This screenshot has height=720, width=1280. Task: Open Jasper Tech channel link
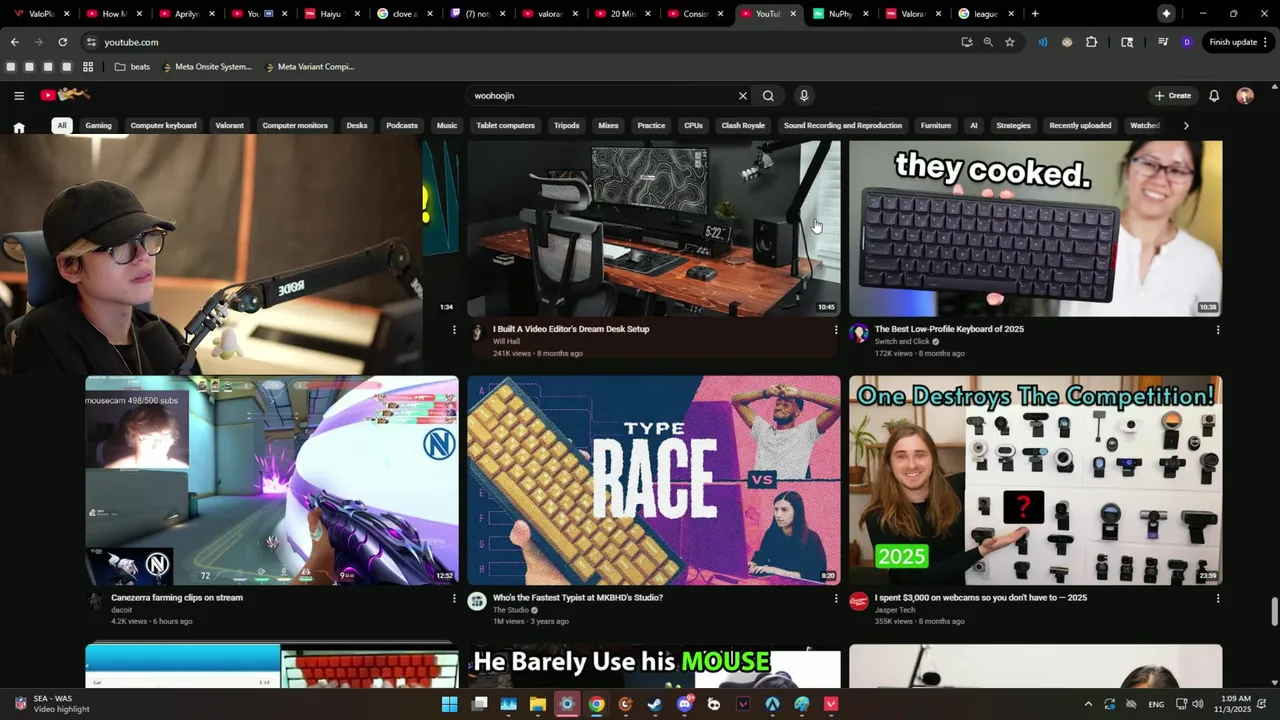(x=895, y=610)
